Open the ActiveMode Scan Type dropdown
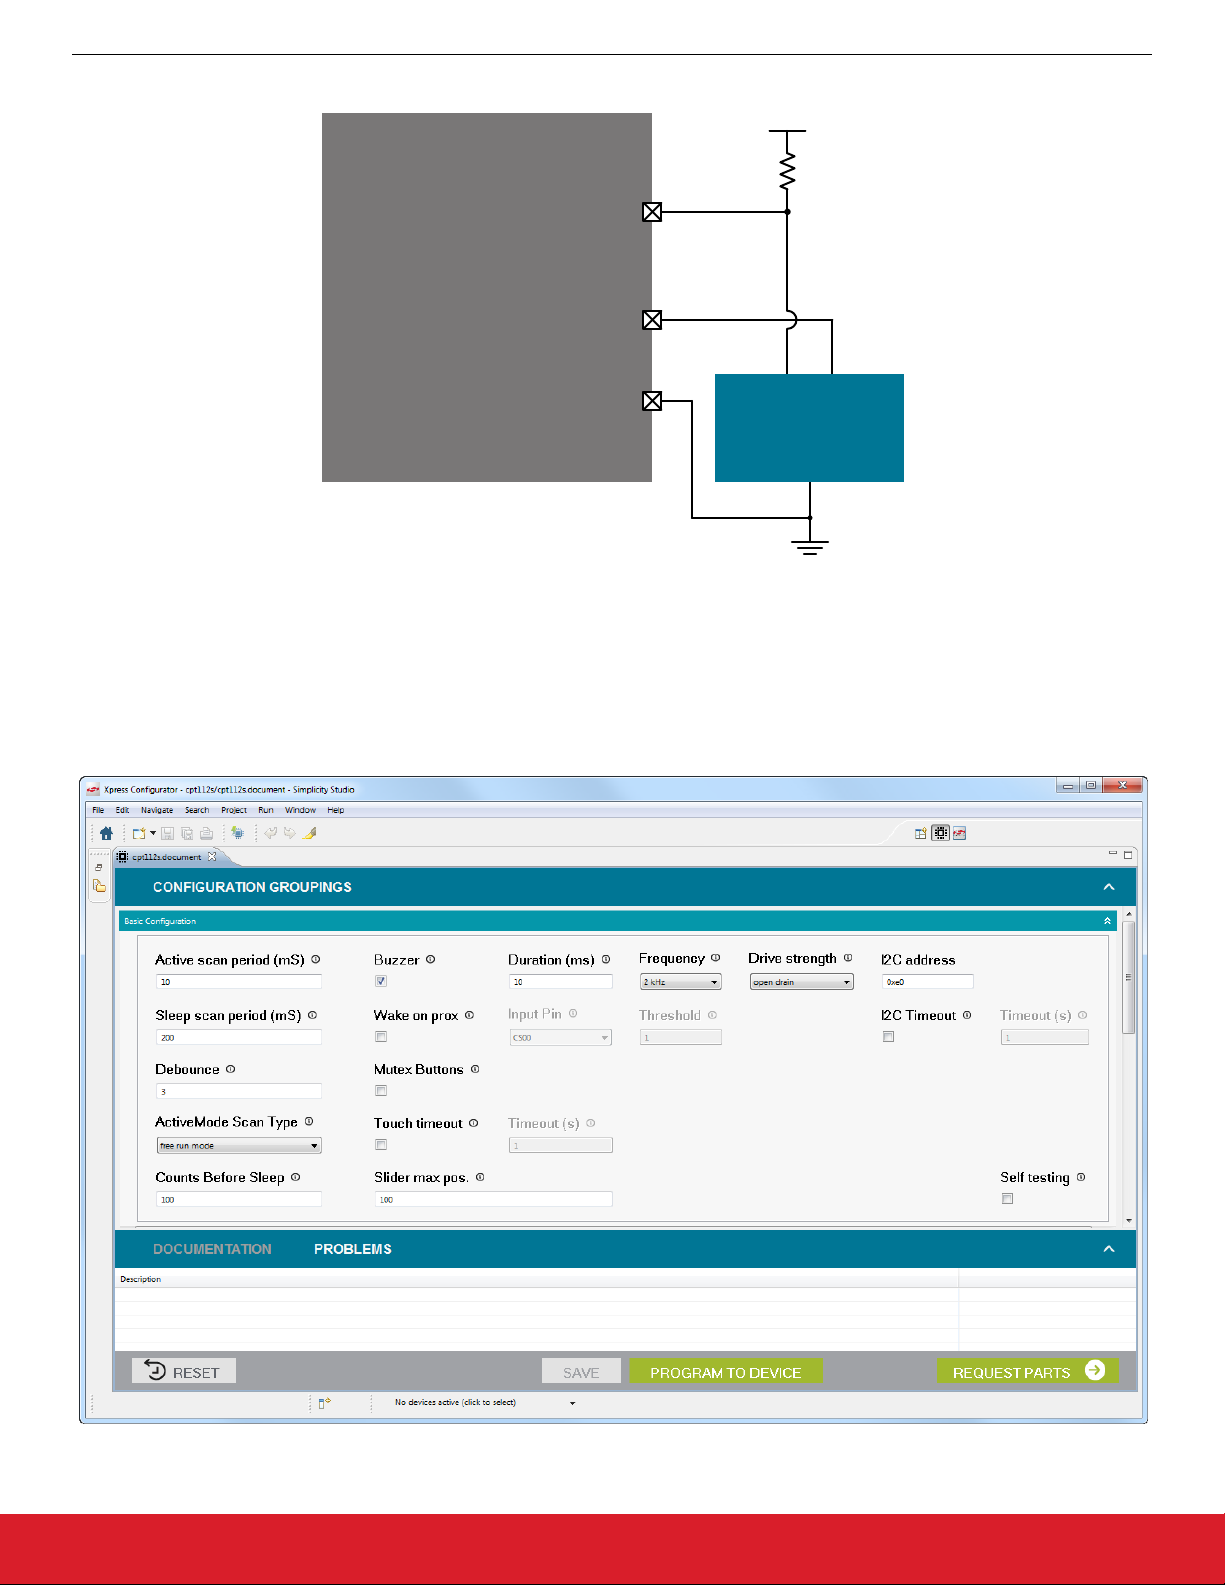 pyautogui.click(x=239, y=1146)
